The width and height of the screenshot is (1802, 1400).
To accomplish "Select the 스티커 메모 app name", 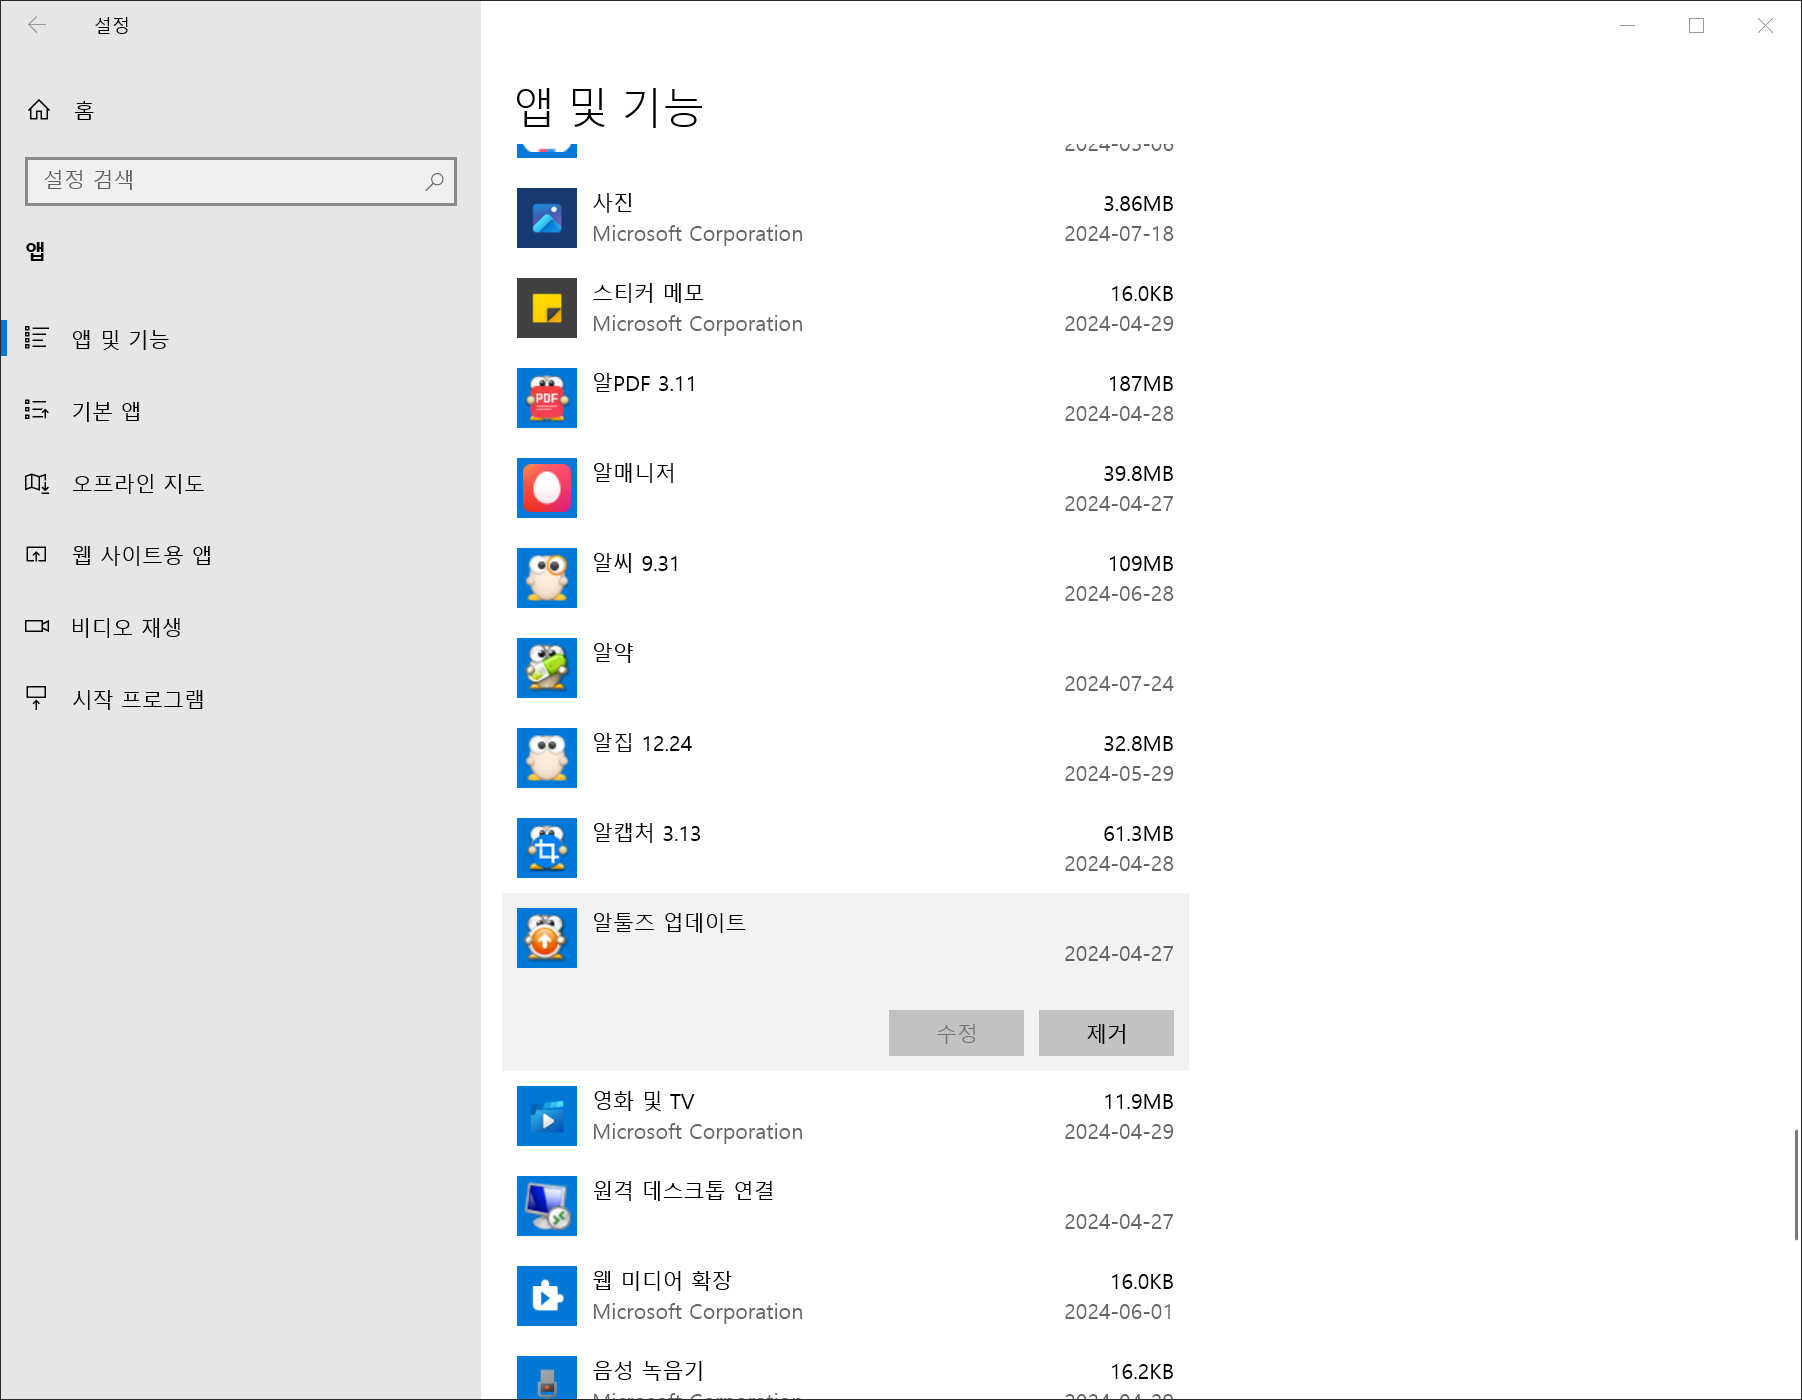I will 648,293.
